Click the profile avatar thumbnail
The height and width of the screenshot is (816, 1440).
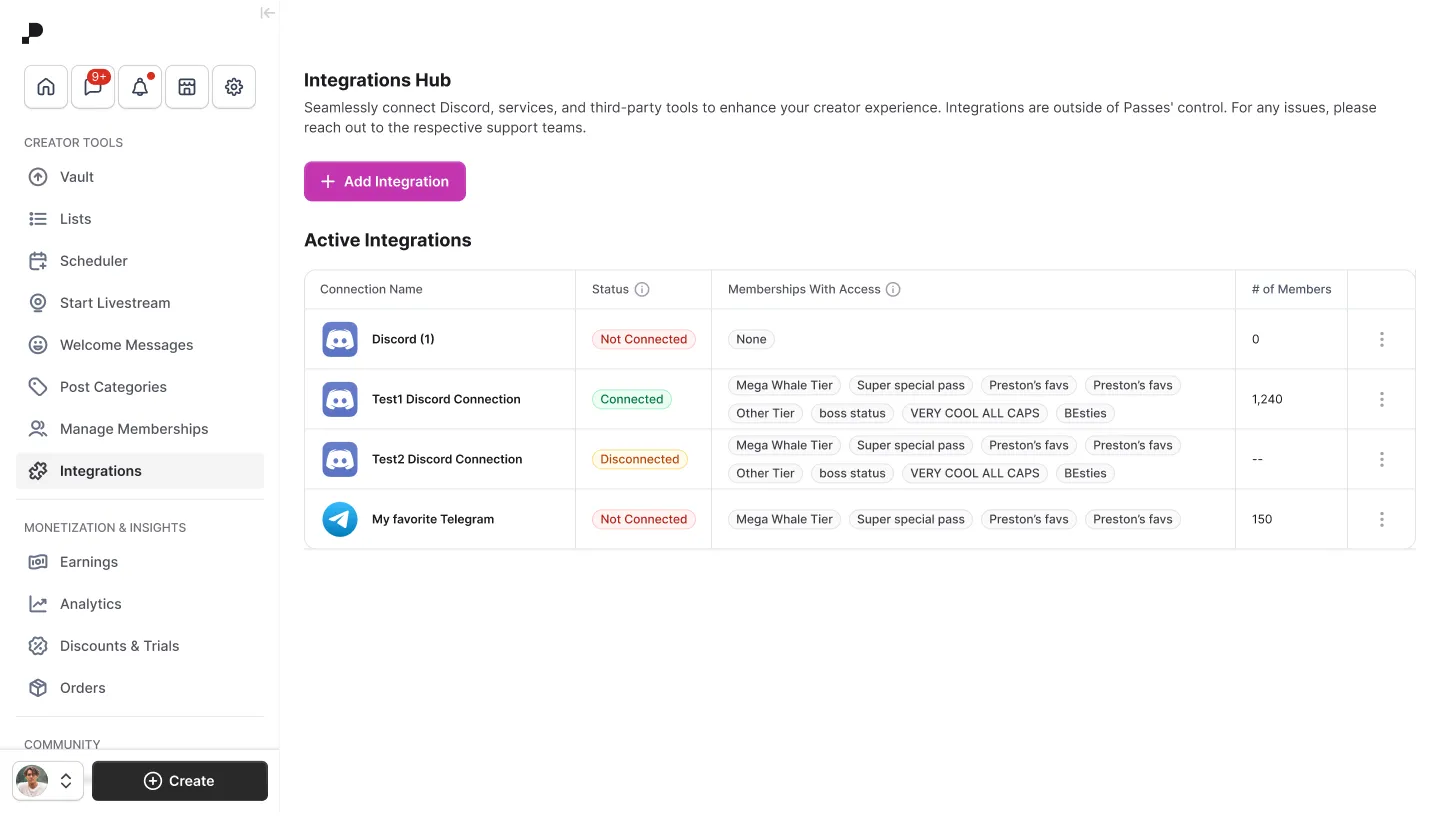[31, 781]
